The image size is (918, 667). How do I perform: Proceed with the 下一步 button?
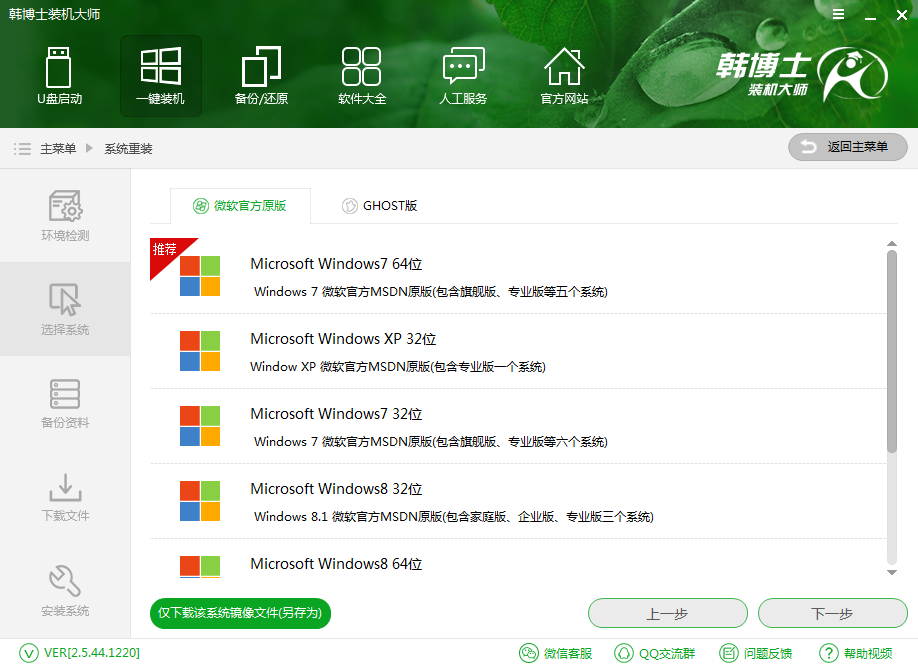(833, 613)
